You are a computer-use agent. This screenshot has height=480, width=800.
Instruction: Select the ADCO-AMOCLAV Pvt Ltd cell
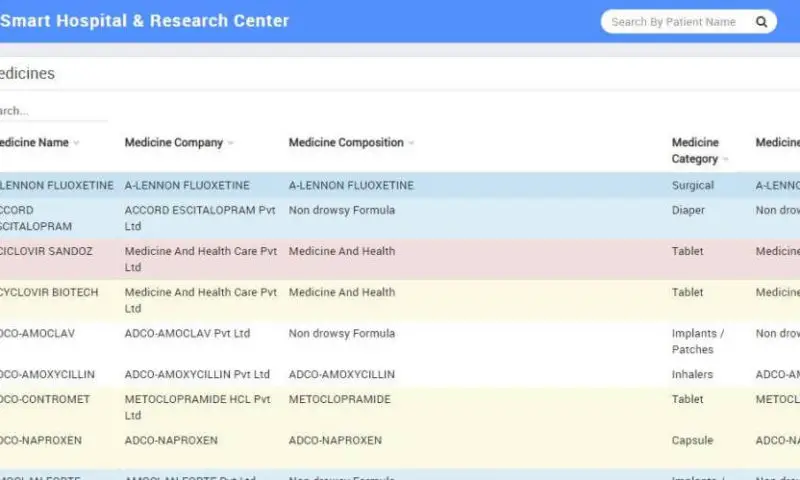click(x=187, y=333)
